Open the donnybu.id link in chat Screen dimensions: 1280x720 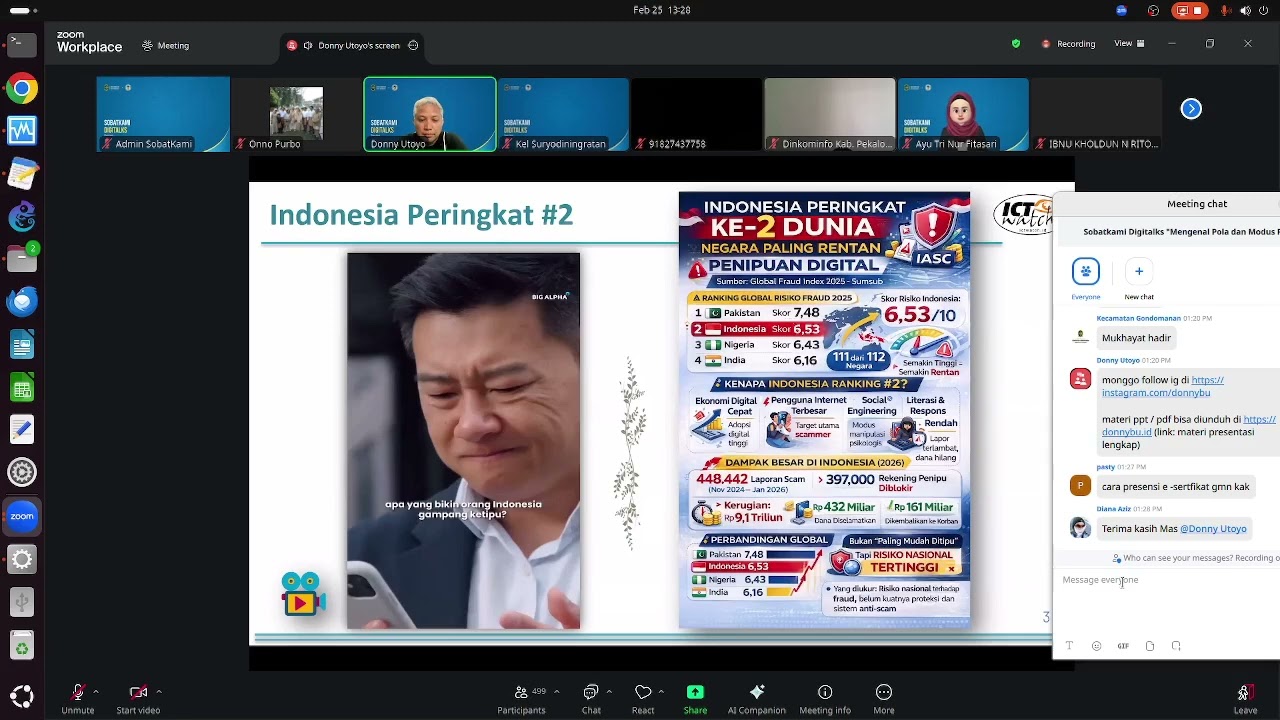(x=1189, y=426)
